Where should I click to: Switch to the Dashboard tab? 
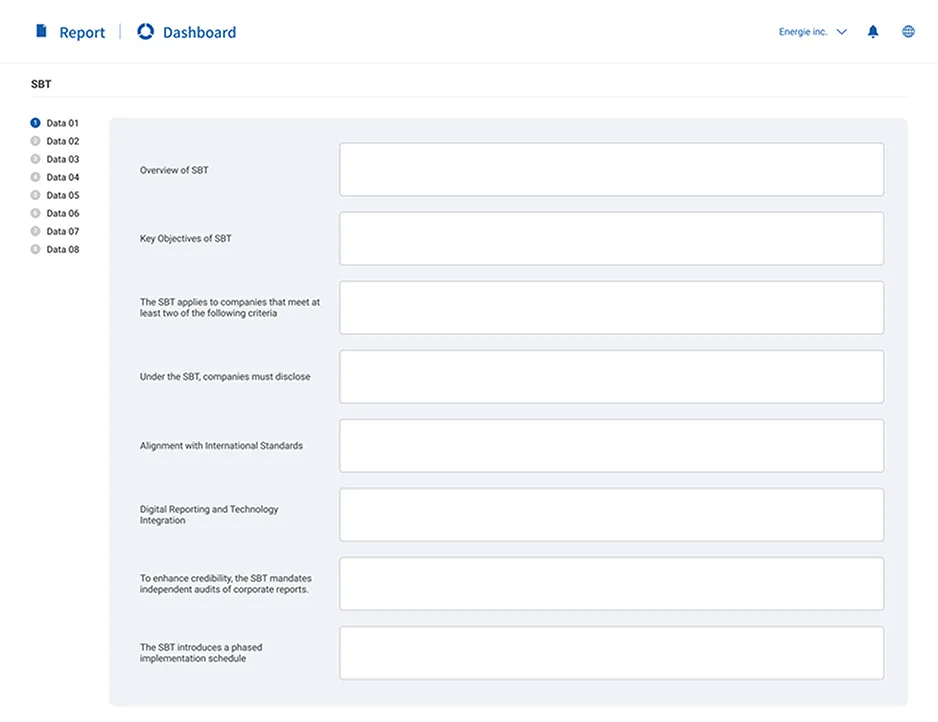click(199, 32)
